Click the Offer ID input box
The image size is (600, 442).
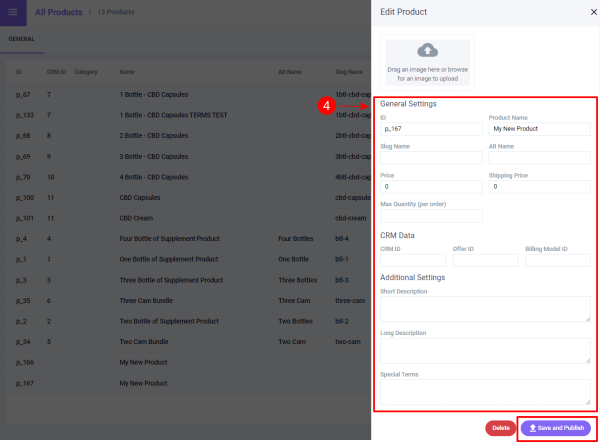point(485,260)
